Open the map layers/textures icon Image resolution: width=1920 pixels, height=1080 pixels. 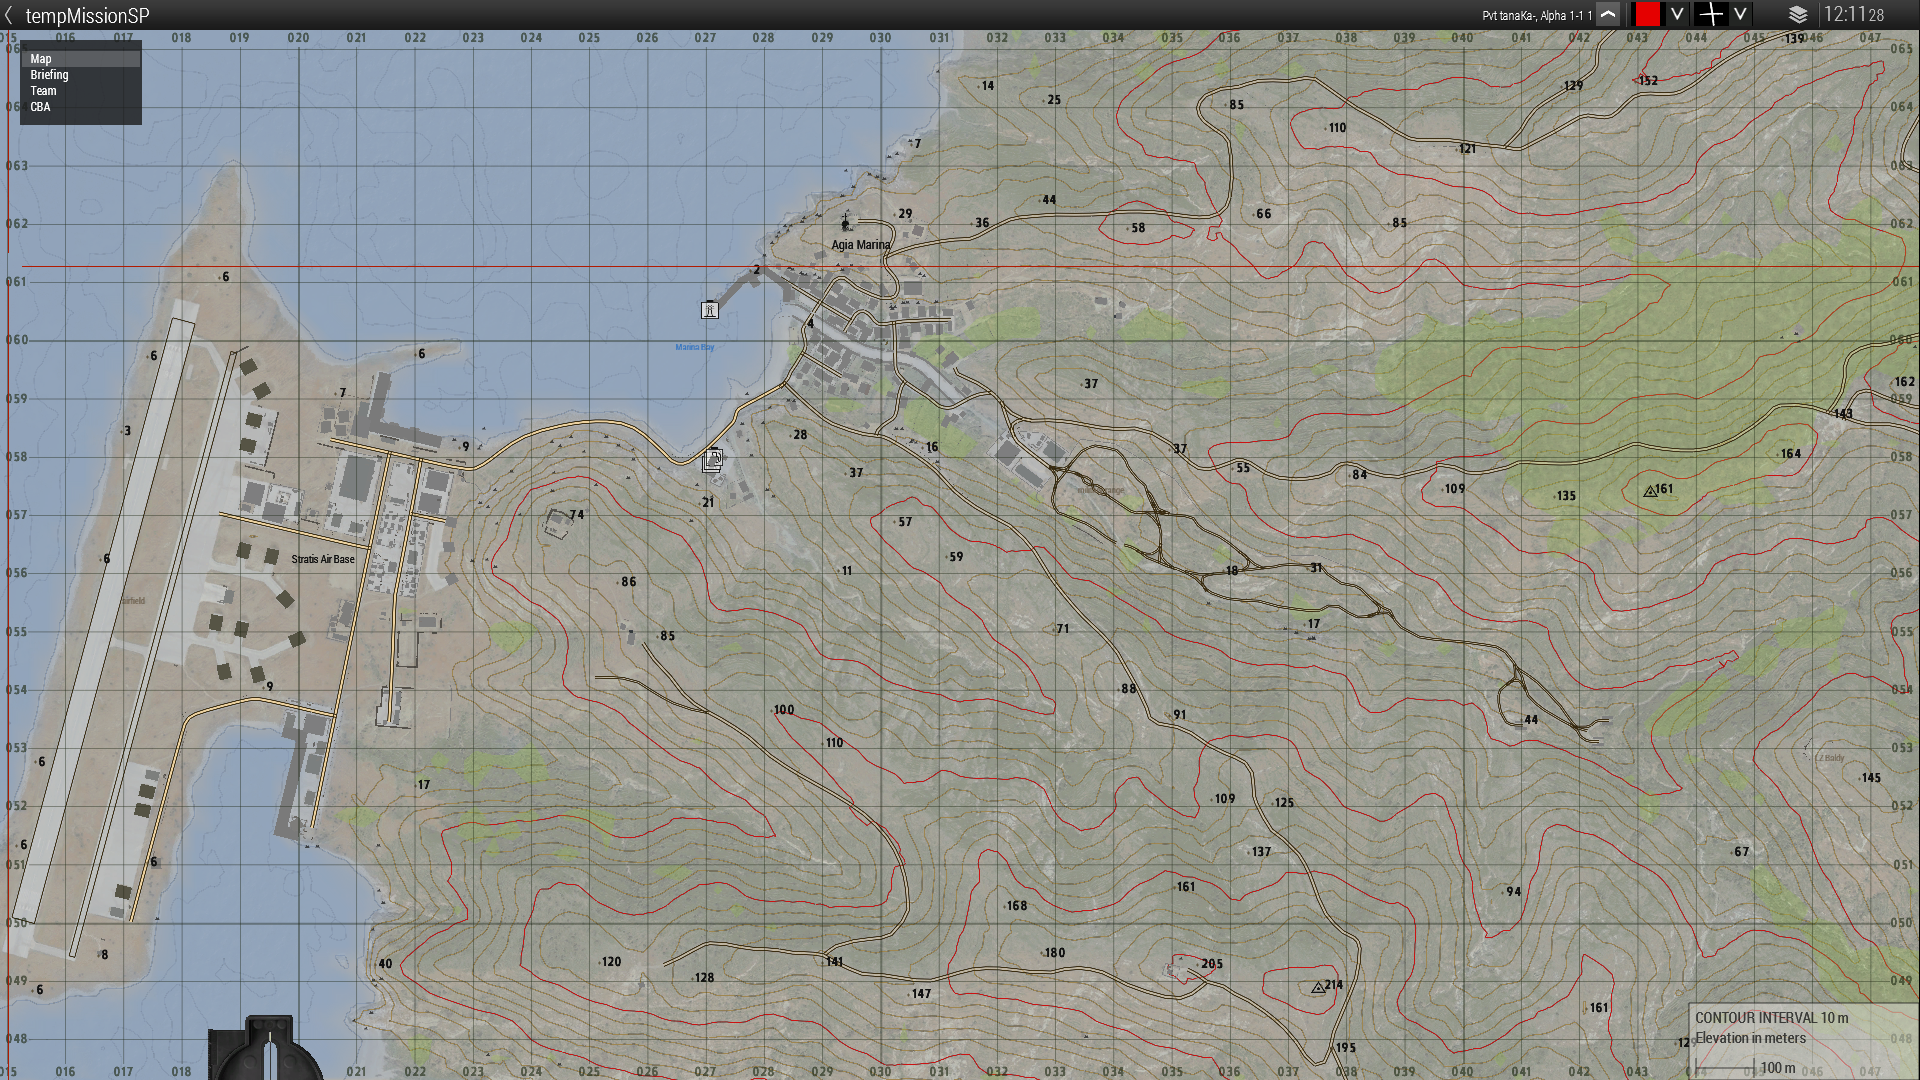[1797, 15]
